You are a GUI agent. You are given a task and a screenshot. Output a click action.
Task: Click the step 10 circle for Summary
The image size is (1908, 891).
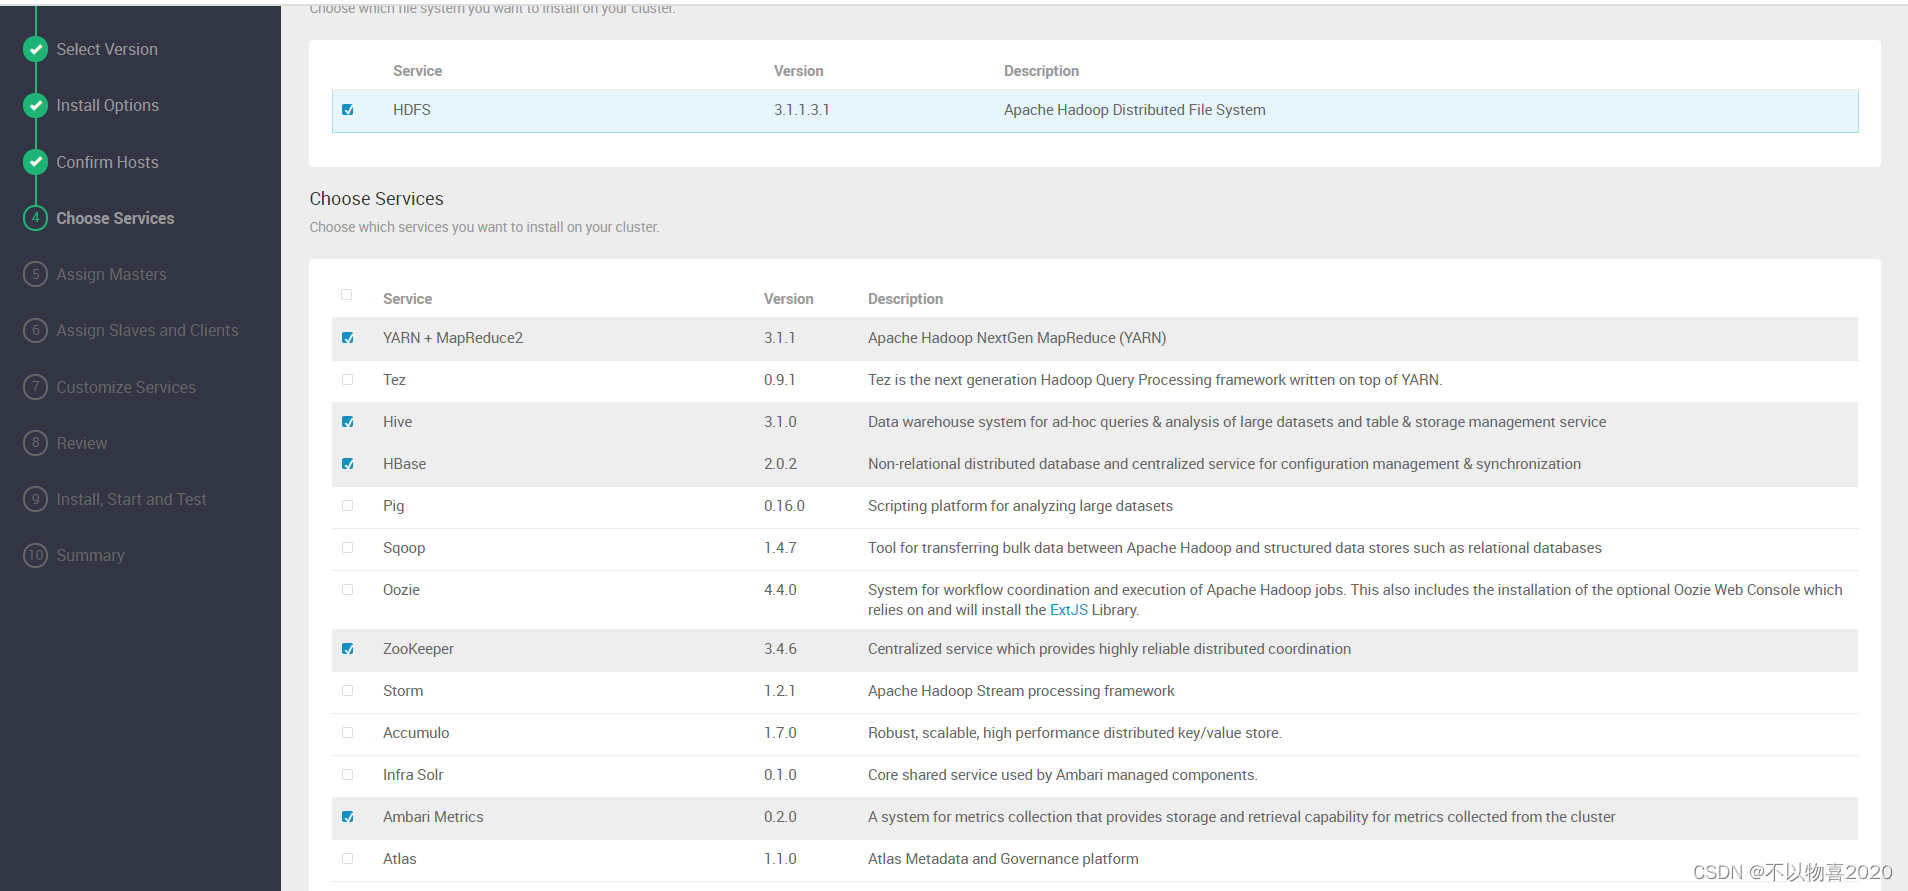[x=36, y=555]
